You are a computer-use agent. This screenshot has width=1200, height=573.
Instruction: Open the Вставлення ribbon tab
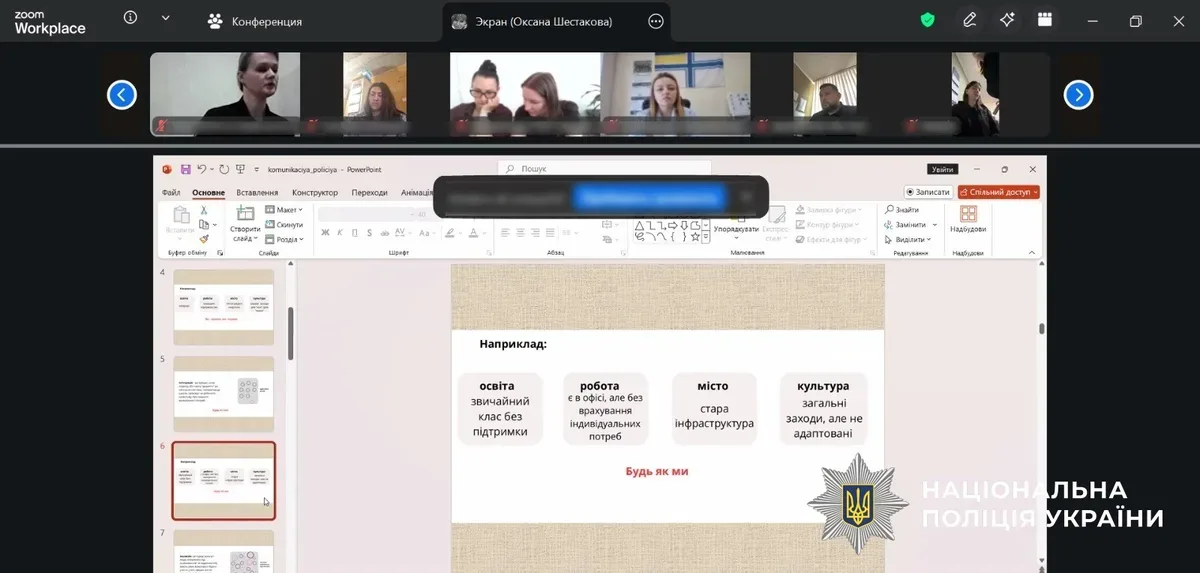pos(257,193)
